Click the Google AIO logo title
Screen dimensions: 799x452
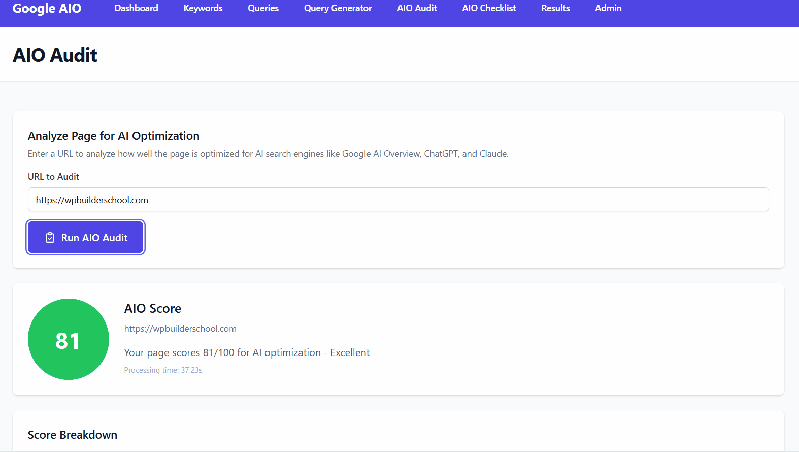click(x=47, y=9)
